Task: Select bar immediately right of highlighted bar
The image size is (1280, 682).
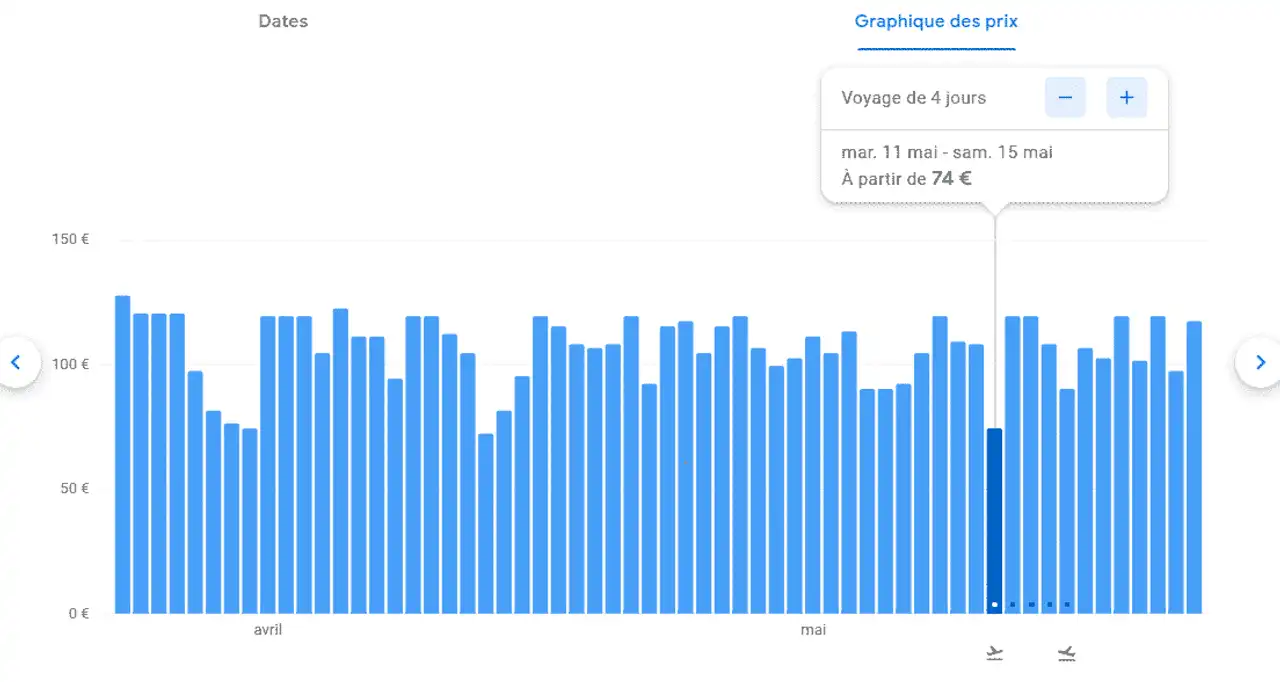Action: coord(1012,465)
